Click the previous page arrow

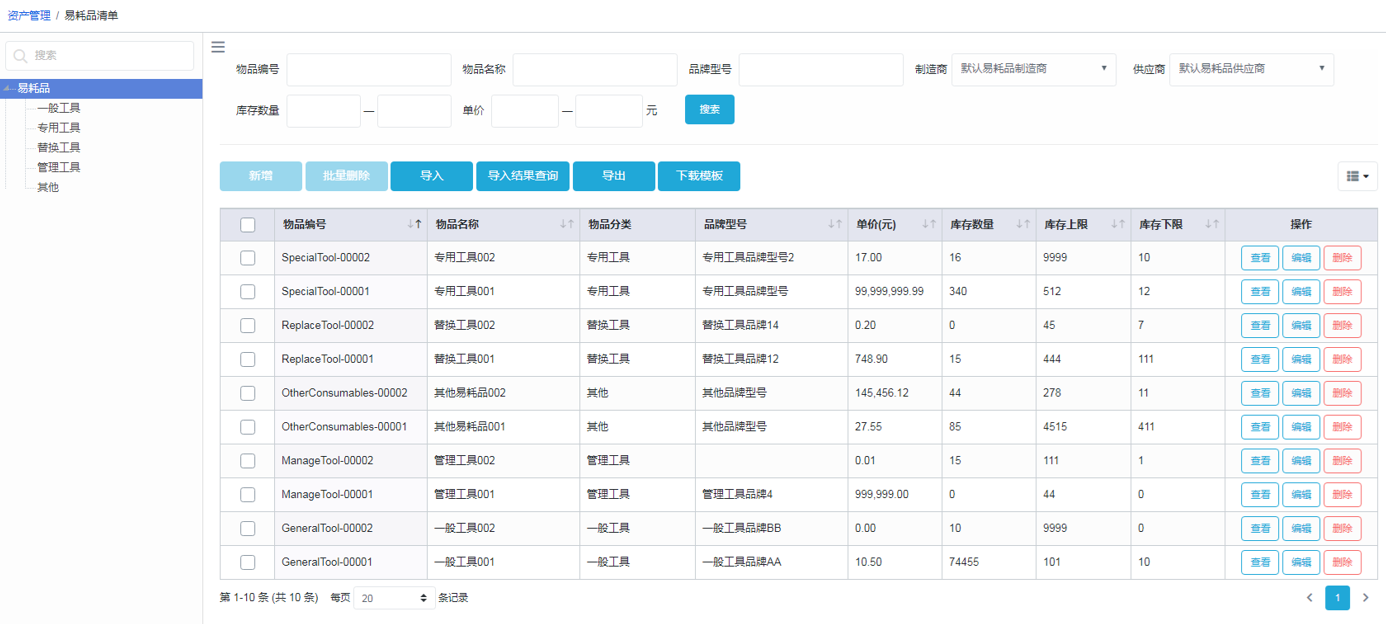[x=1310, y=597]
